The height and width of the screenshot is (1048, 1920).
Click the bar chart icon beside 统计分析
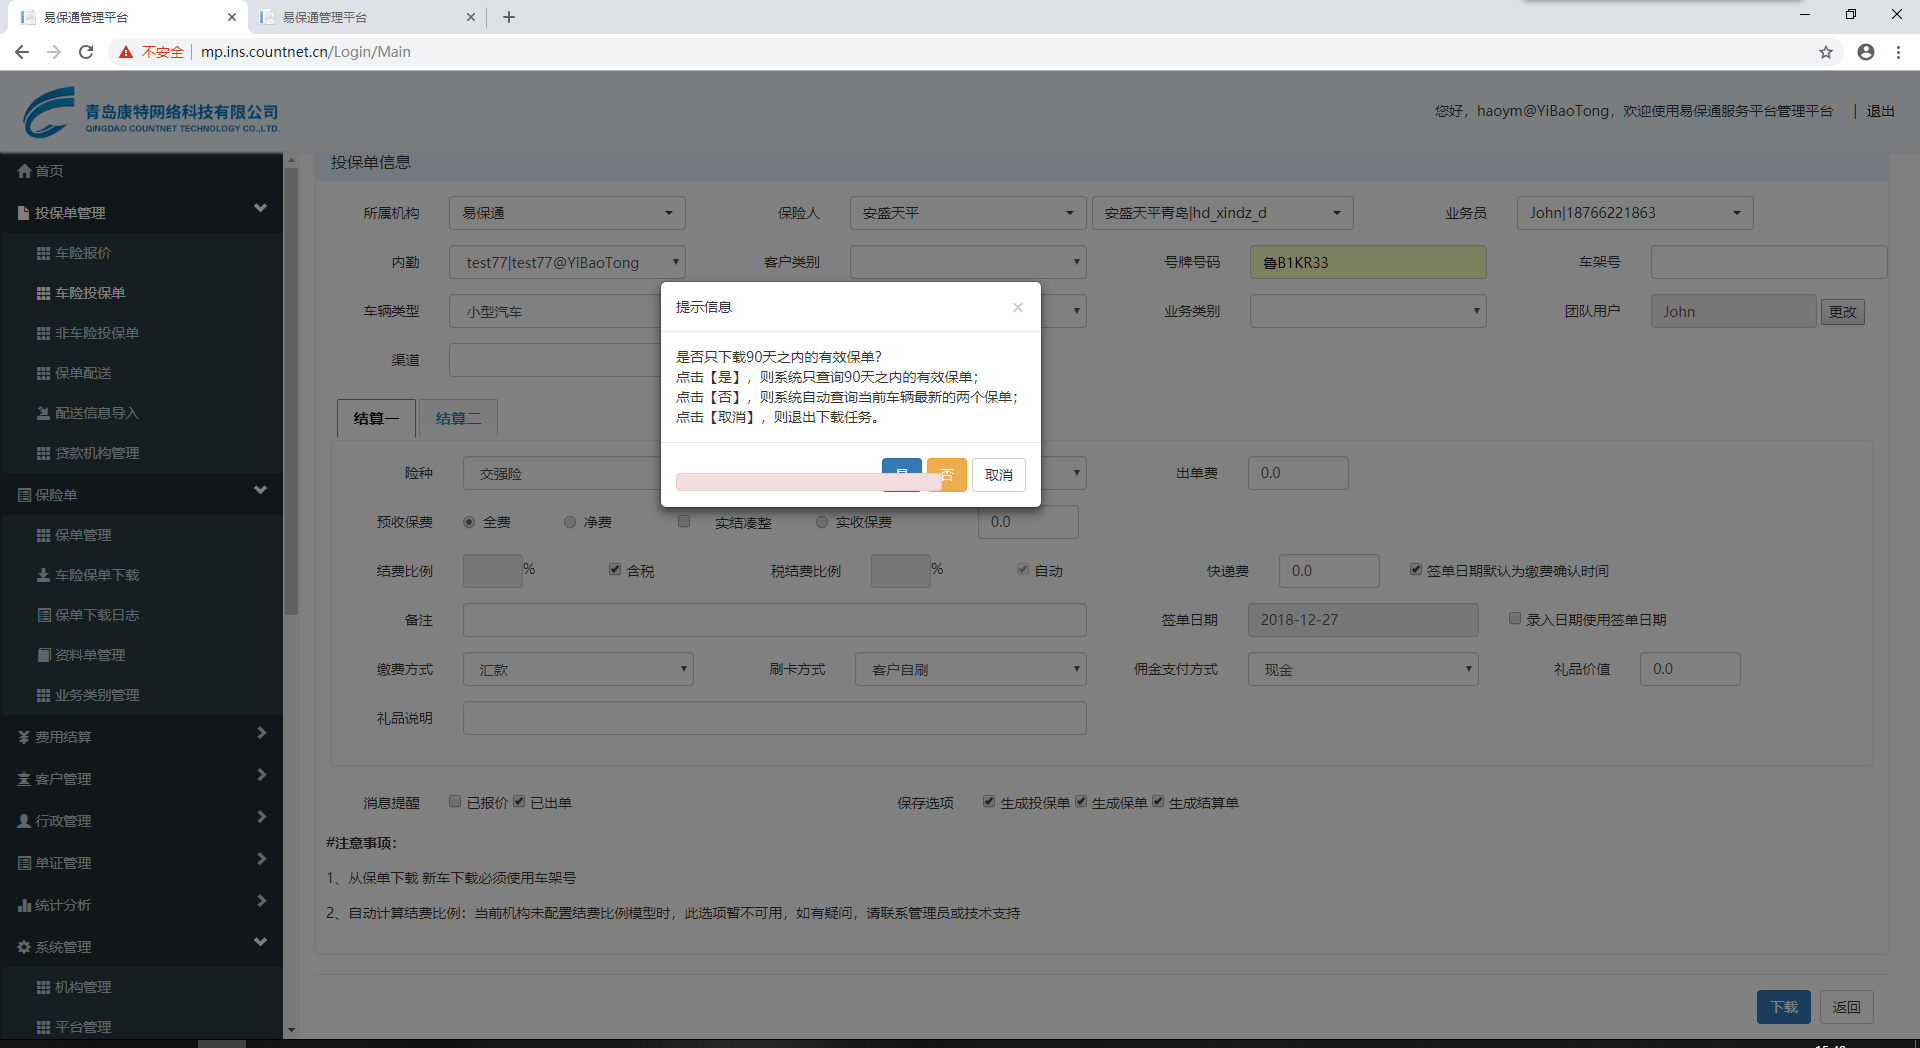tap(24, 905)
